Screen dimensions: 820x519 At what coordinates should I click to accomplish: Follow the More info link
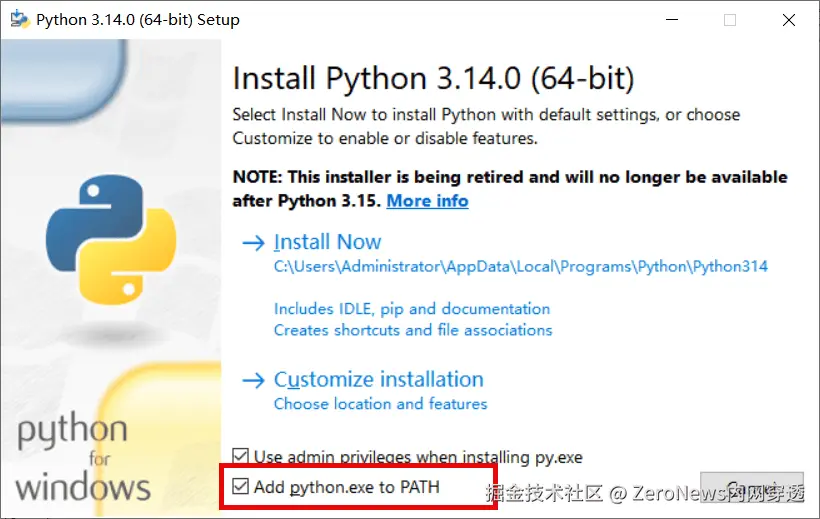pyautogui.click(x=427, y=201)
